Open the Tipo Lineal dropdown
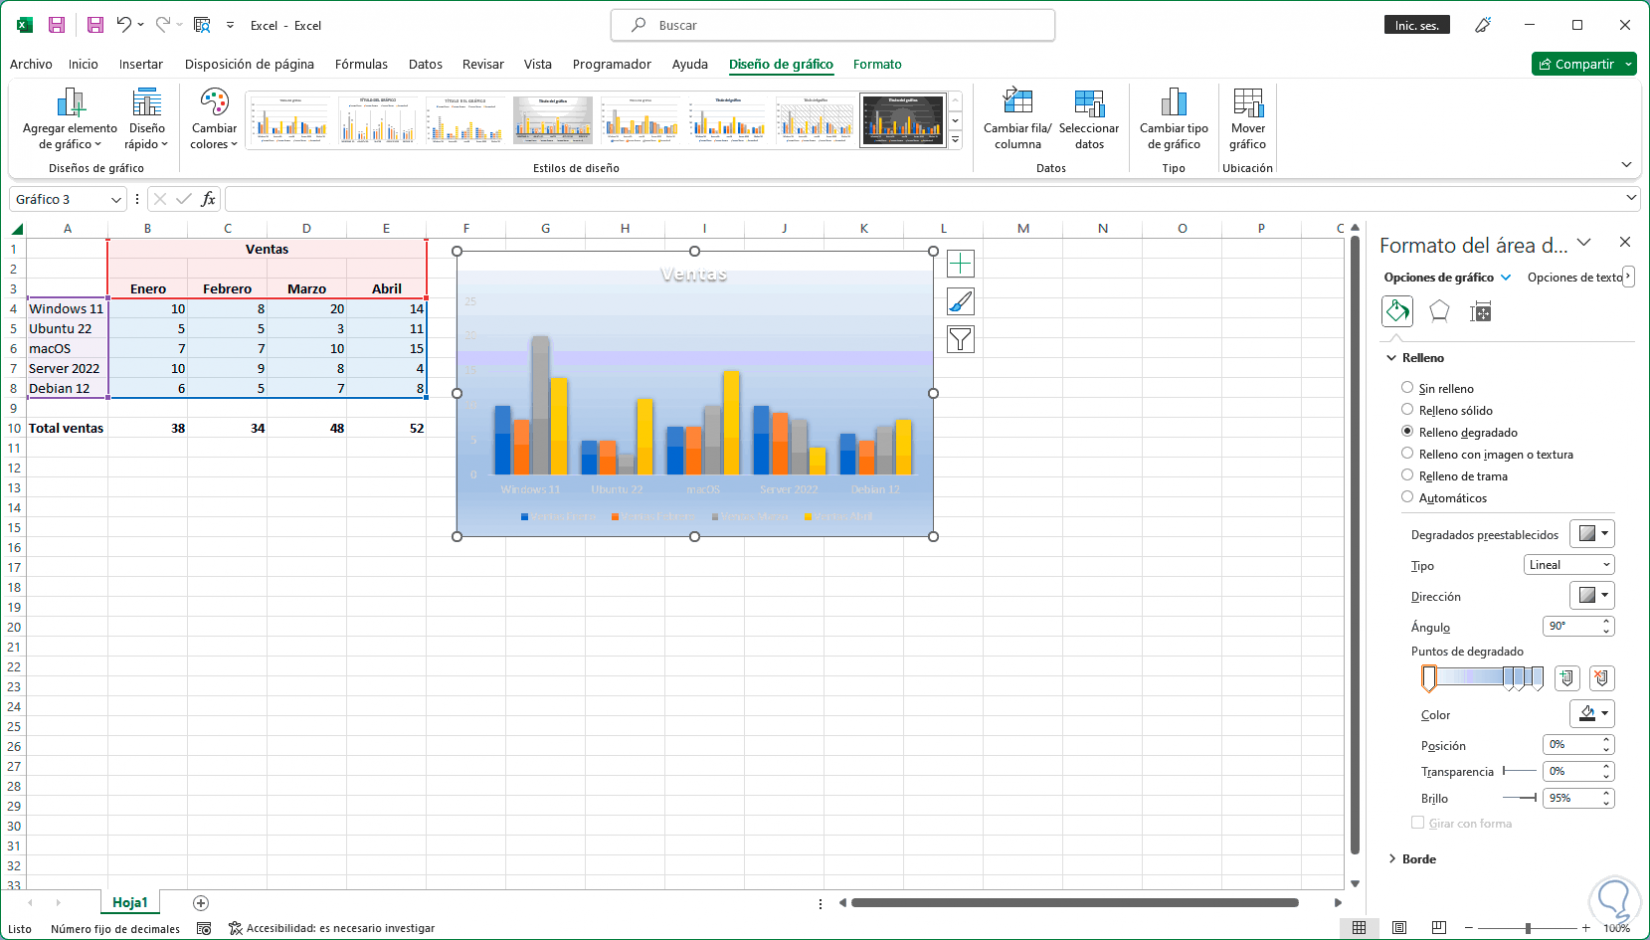1650x940 pixels. point(1568,565)
